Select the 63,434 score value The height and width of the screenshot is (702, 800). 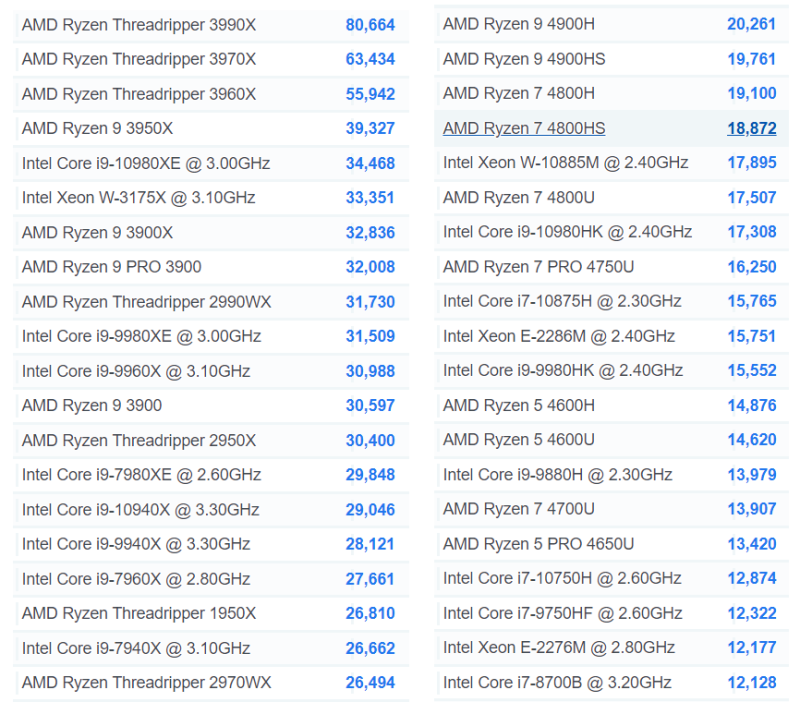[x=370, y=59]
